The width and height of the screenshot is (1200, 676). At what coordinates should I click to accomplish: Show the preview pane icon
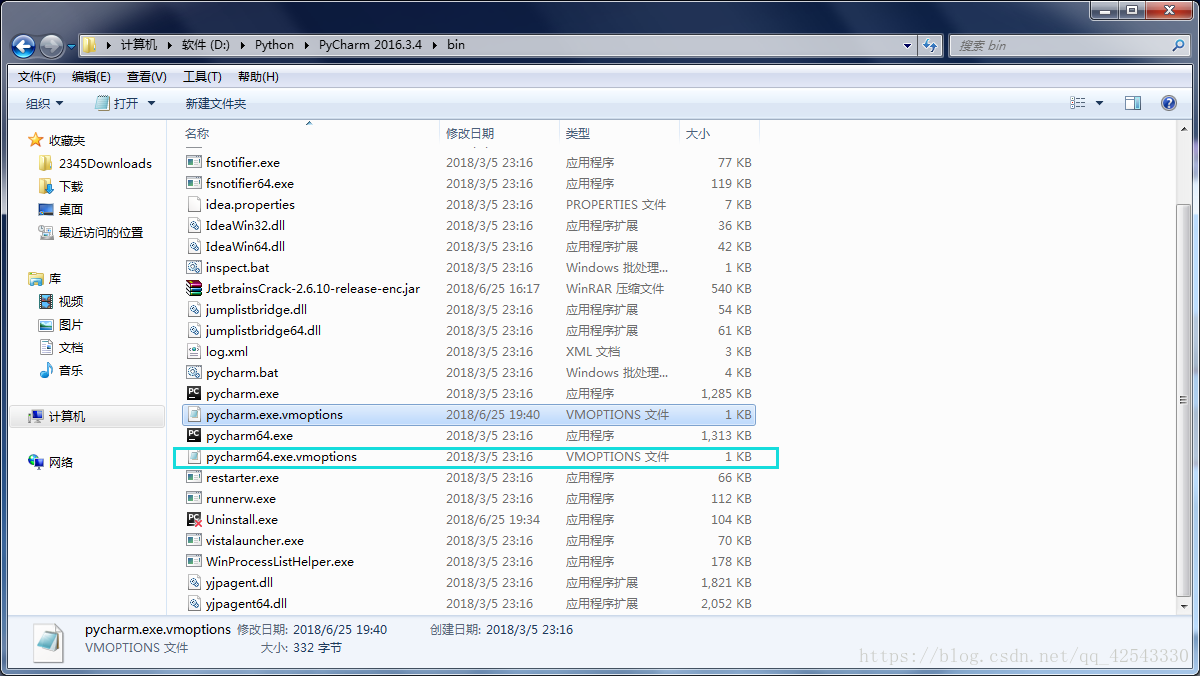[1133, 103]
